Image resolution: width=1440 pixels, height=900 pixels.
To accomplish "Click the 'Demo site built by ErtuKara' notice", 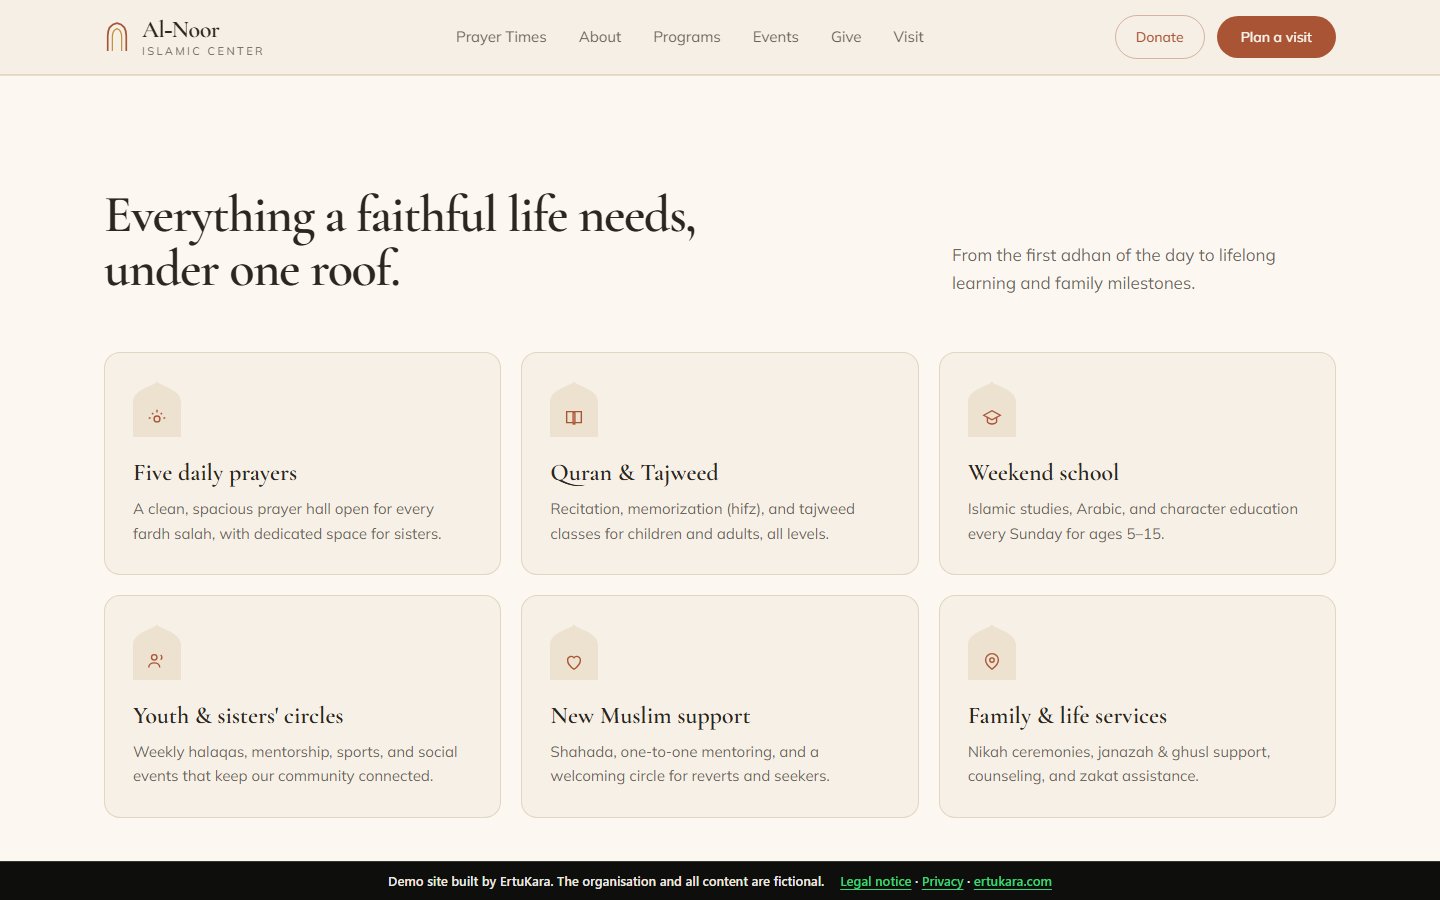I will tap(606, 882).
